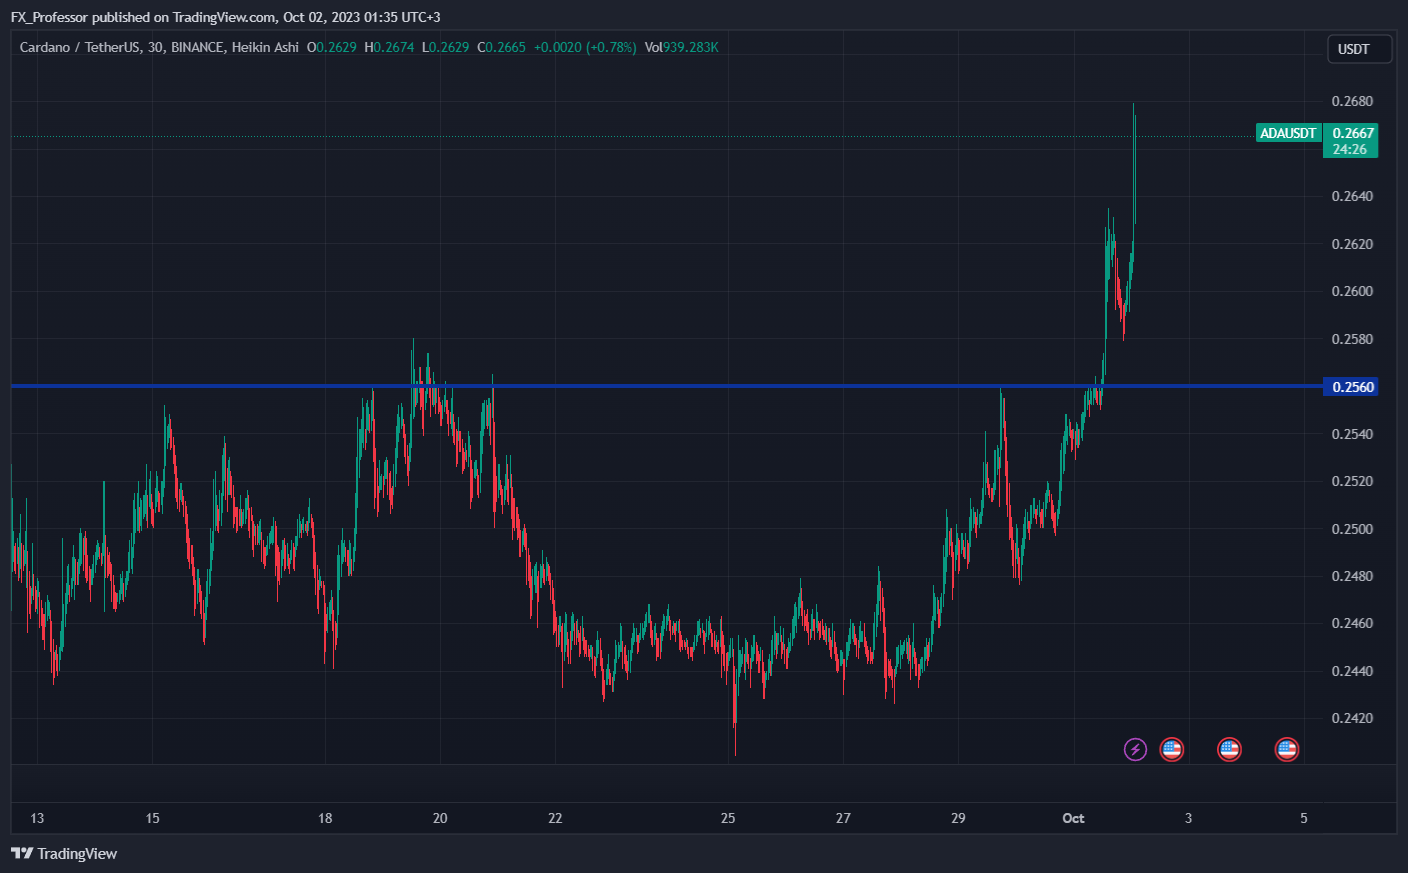Click the FX_Professor published header text

tap(225, 17)
